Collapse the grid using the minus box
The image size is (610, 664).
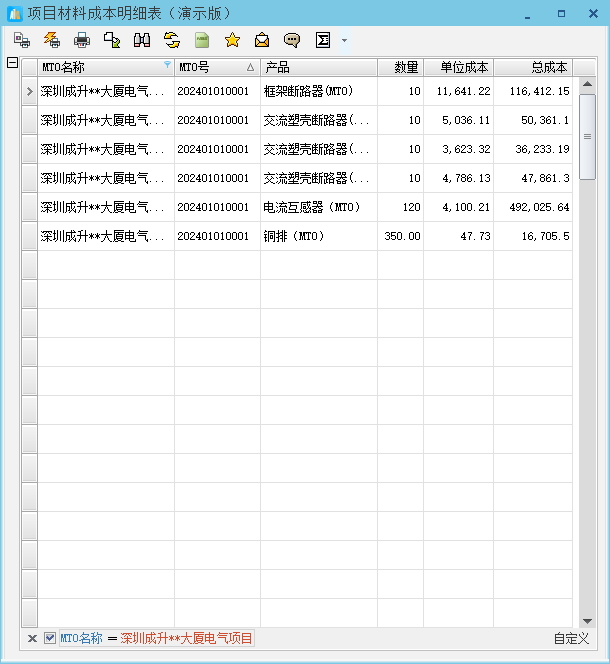click(x=12, y=63)
